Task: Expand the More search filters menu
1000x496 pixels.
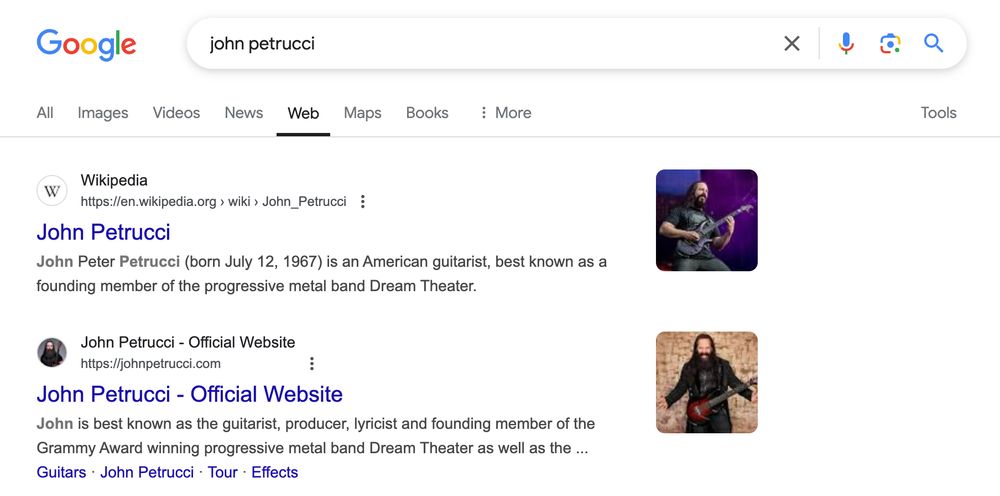Action: [x=505, y=113]
